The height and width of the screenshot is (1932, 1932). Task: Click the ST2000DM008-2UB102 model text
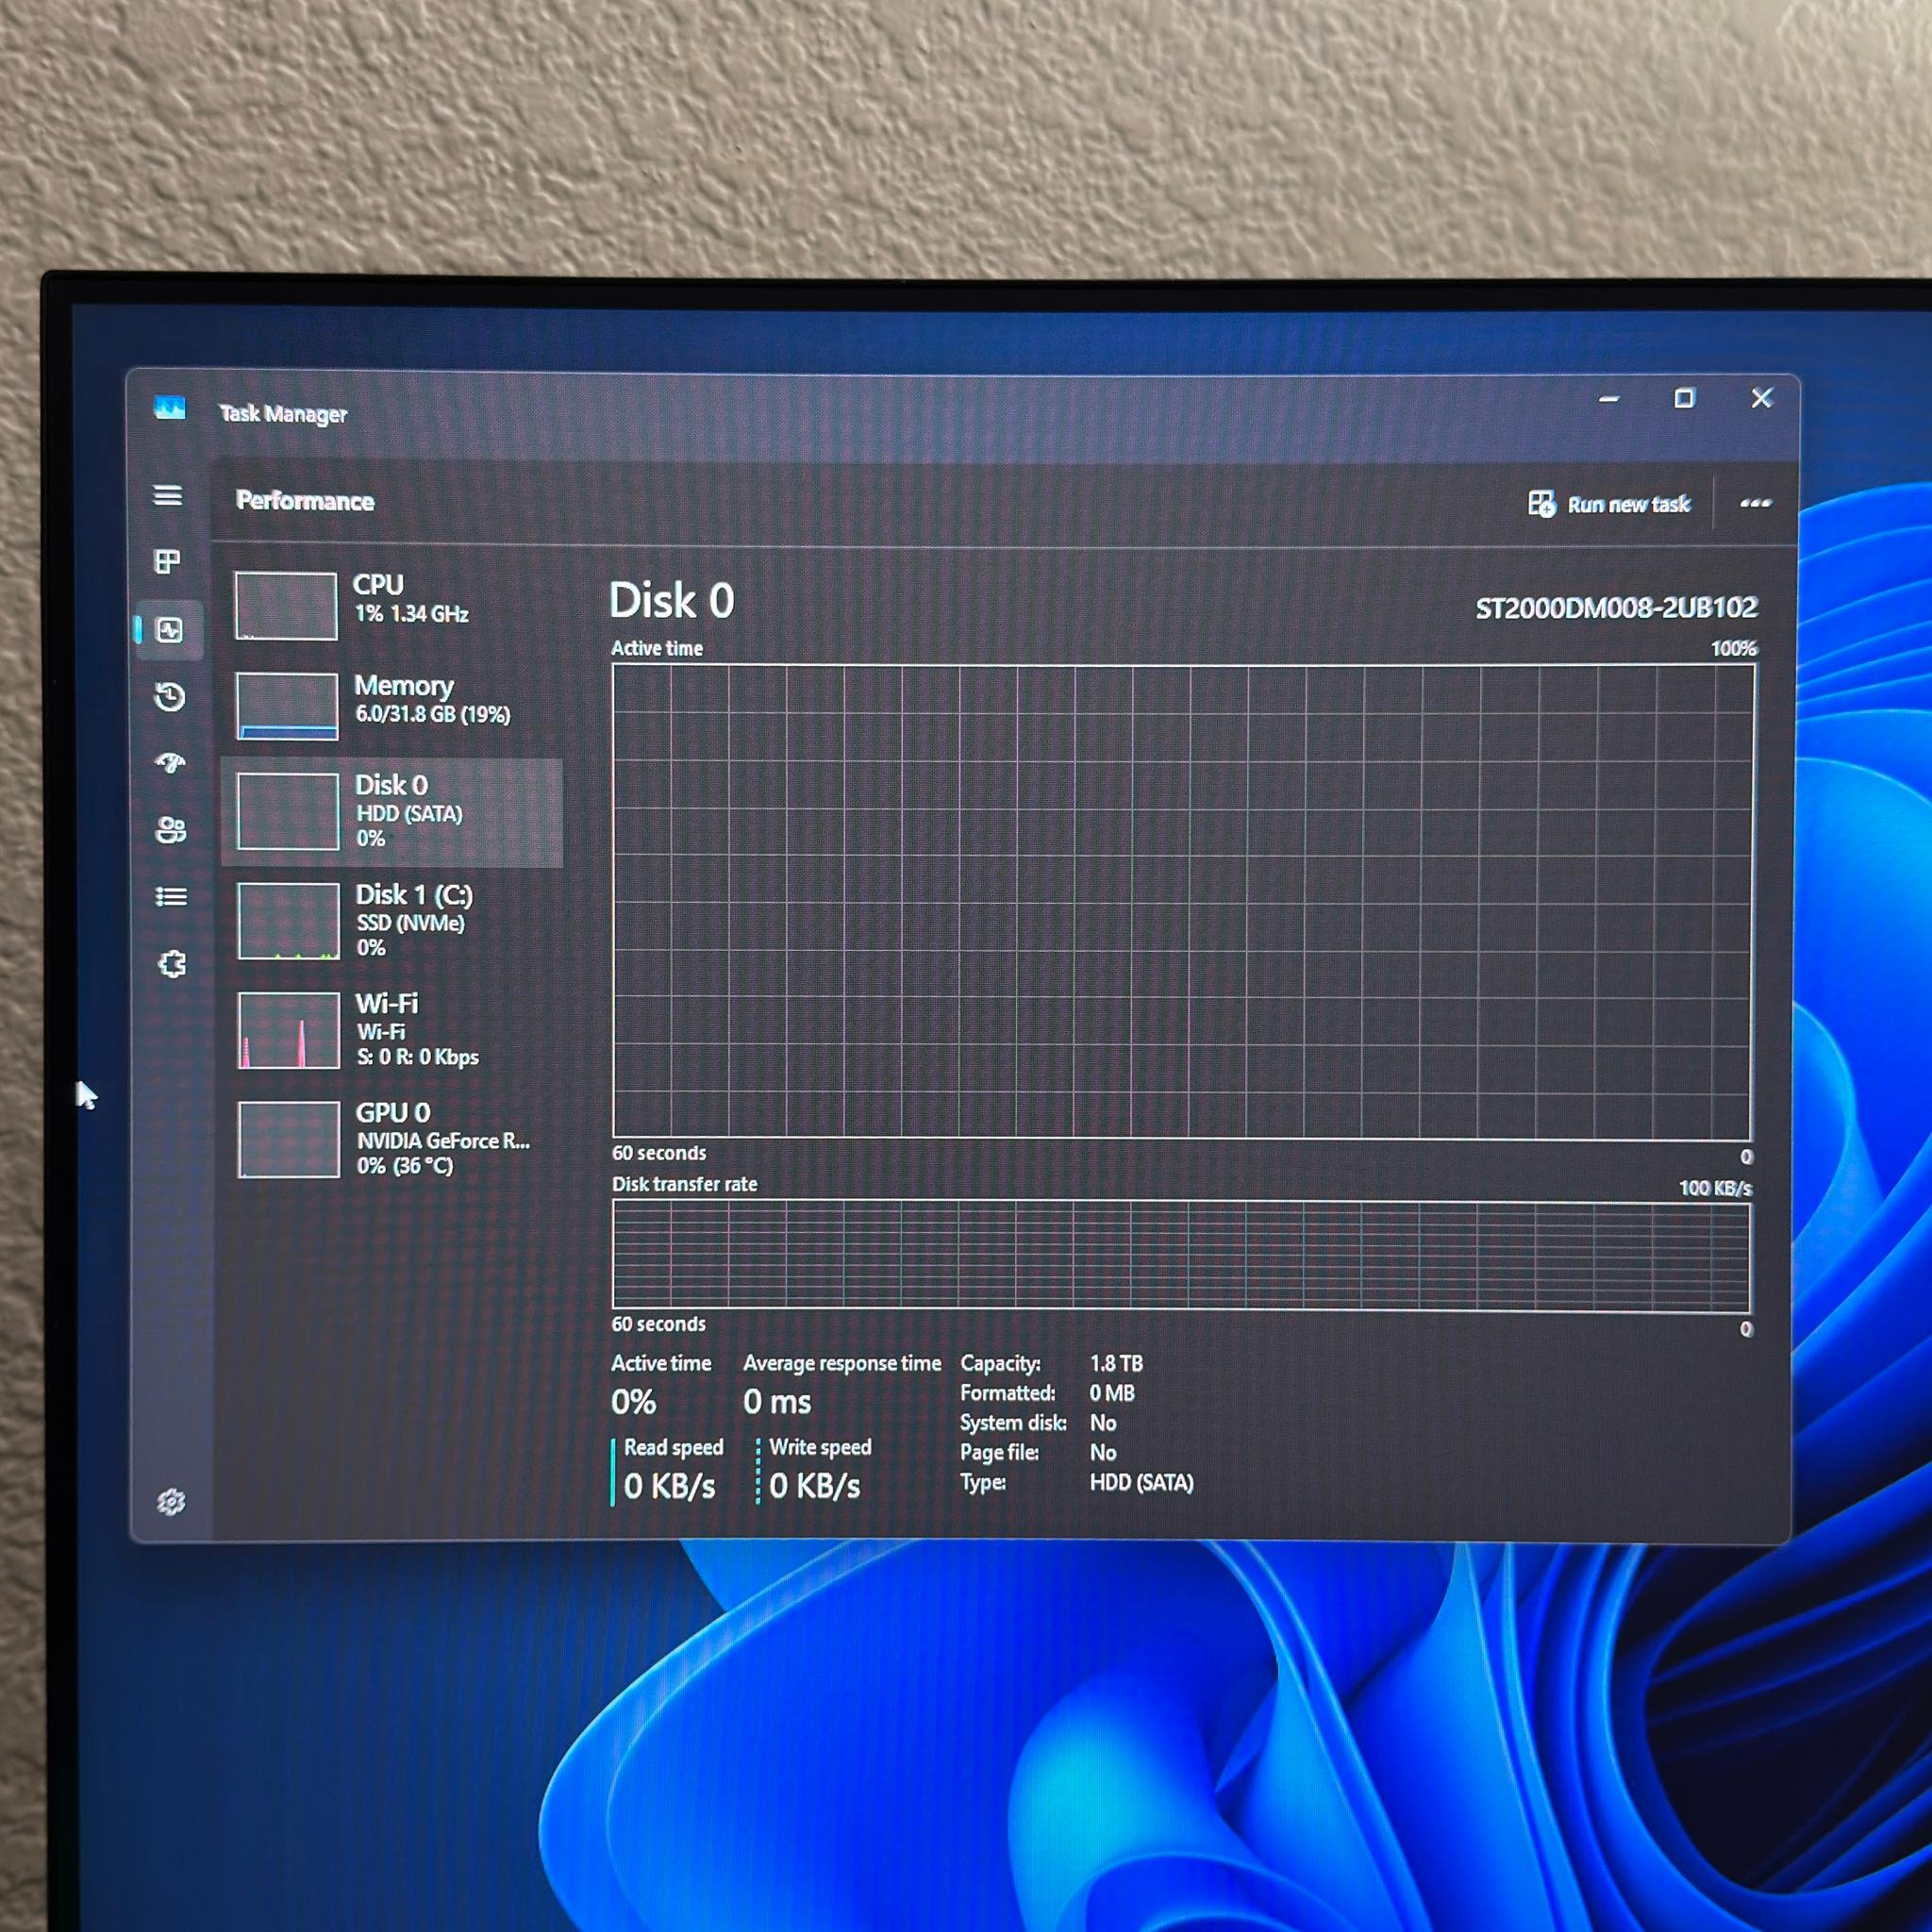[1616, 608]
